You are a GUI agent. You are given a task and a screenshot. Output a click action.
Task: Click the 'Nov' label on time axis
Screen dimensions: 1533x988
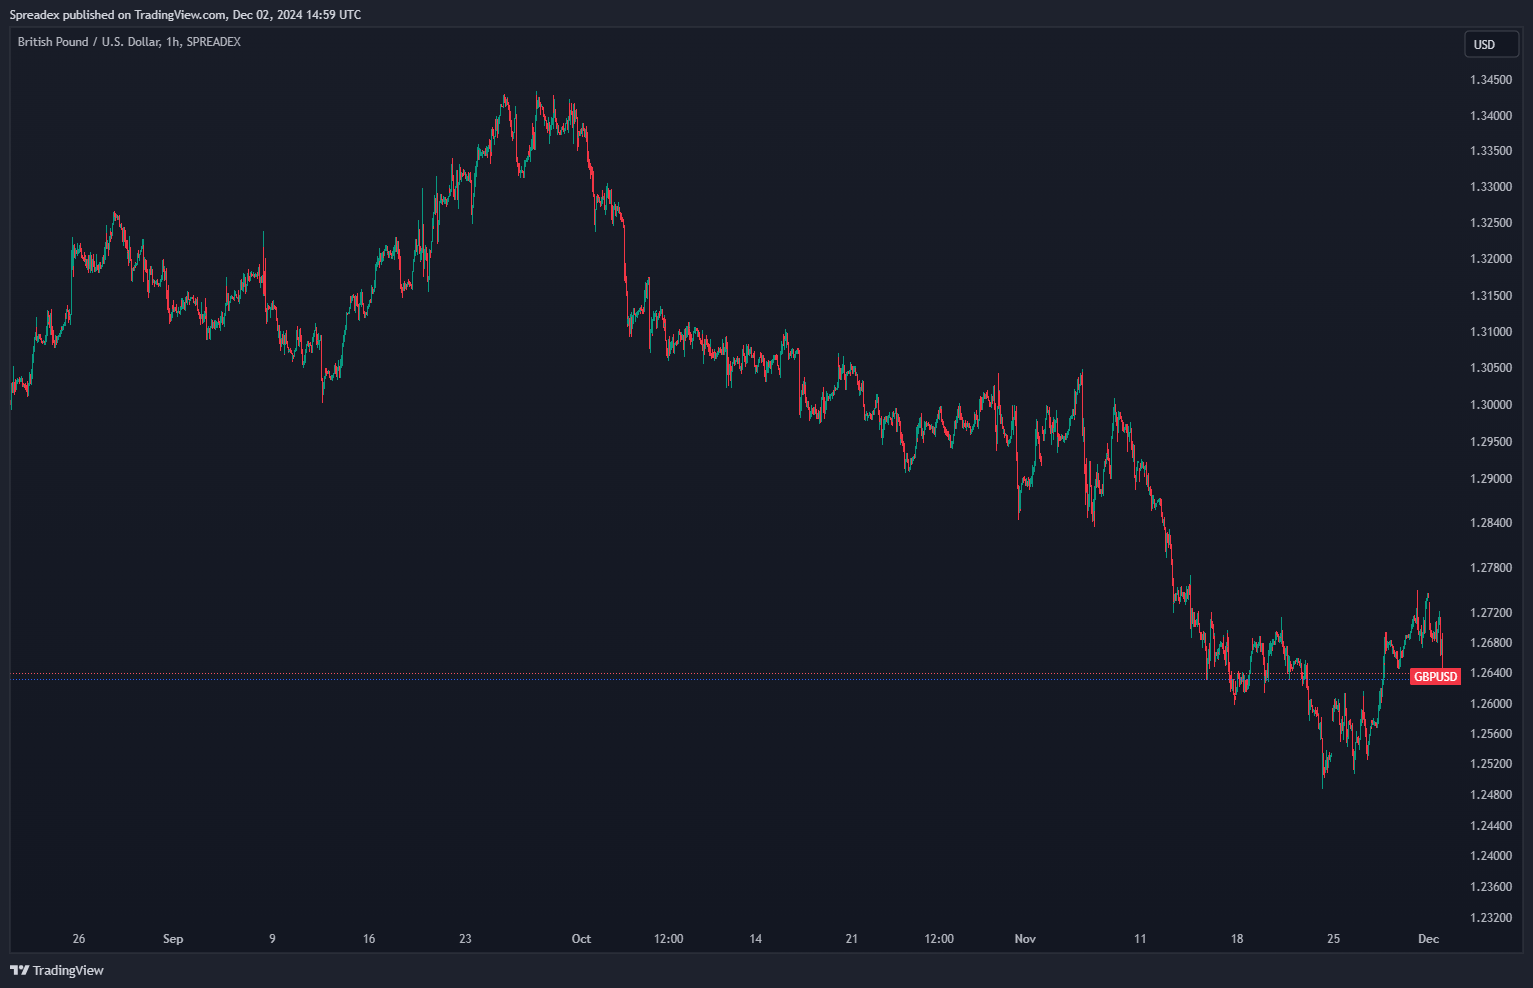(x=1025, y=939)
